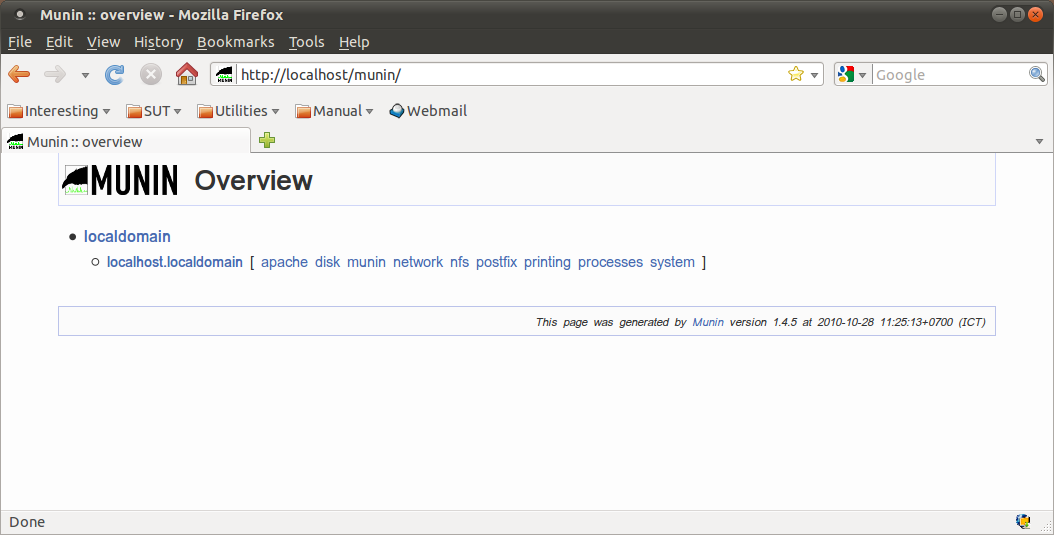Image resolution: width=1054 pixels, height=535 pixels.
Task: Open the History menu
Action: (159, 42)
